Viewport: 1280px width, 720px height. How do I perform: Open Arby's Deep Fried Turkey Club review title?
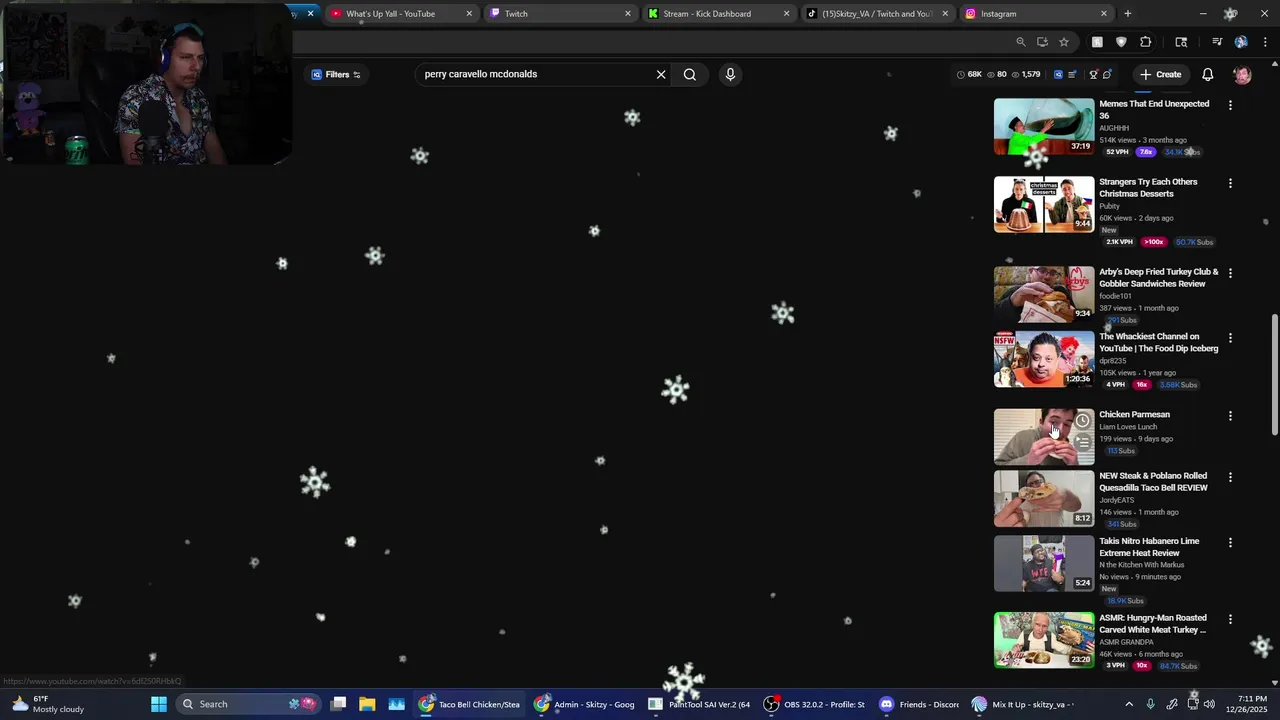coord(1159,278)
